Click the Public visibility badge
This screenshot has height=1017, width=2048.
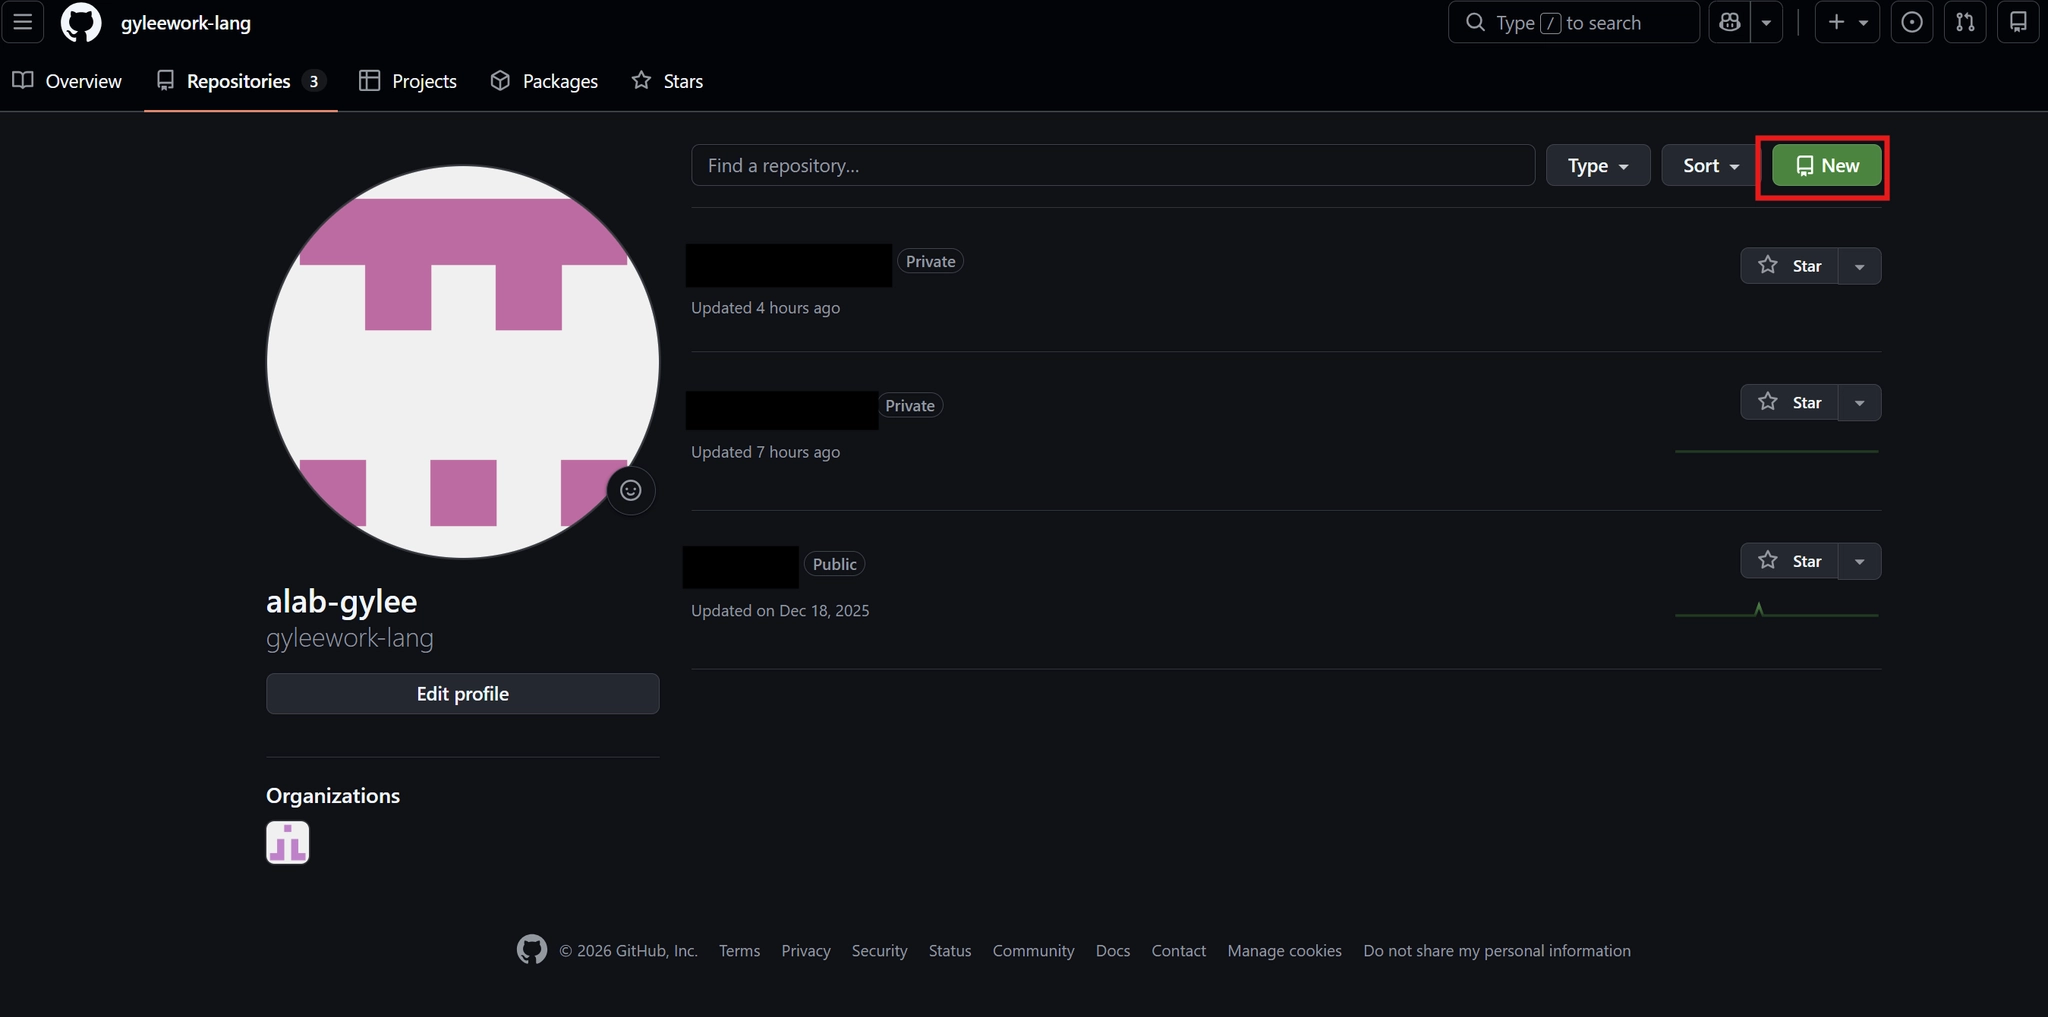click(x=835, y=564)
